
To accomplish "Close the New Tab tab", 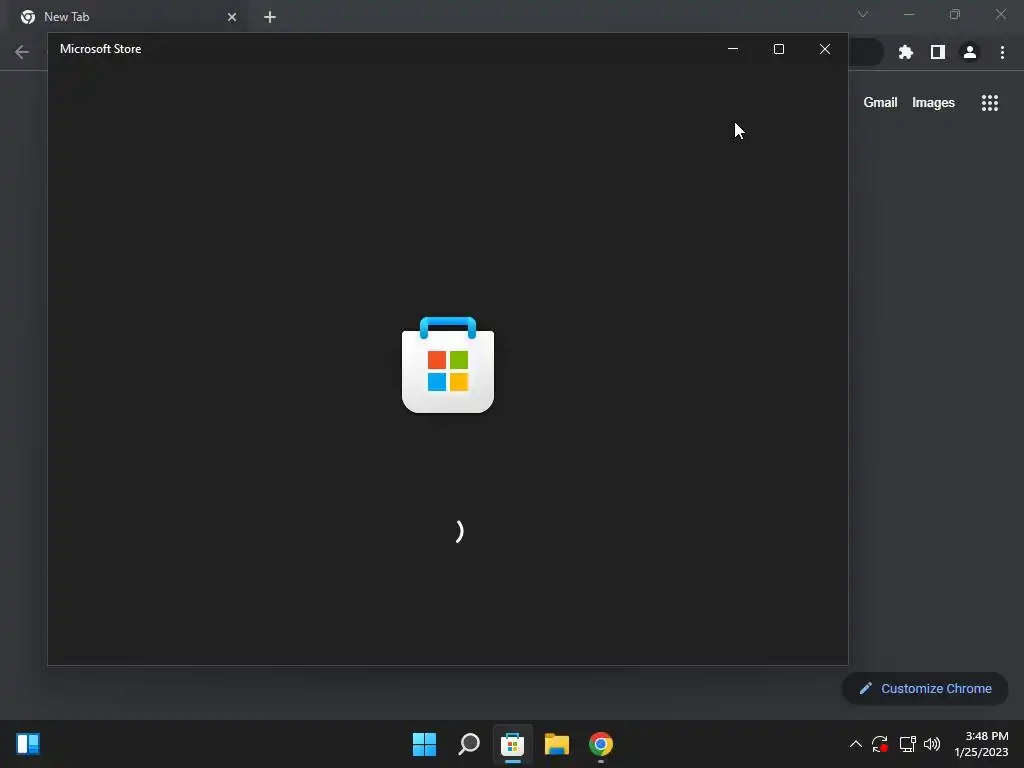I will 232,17.
